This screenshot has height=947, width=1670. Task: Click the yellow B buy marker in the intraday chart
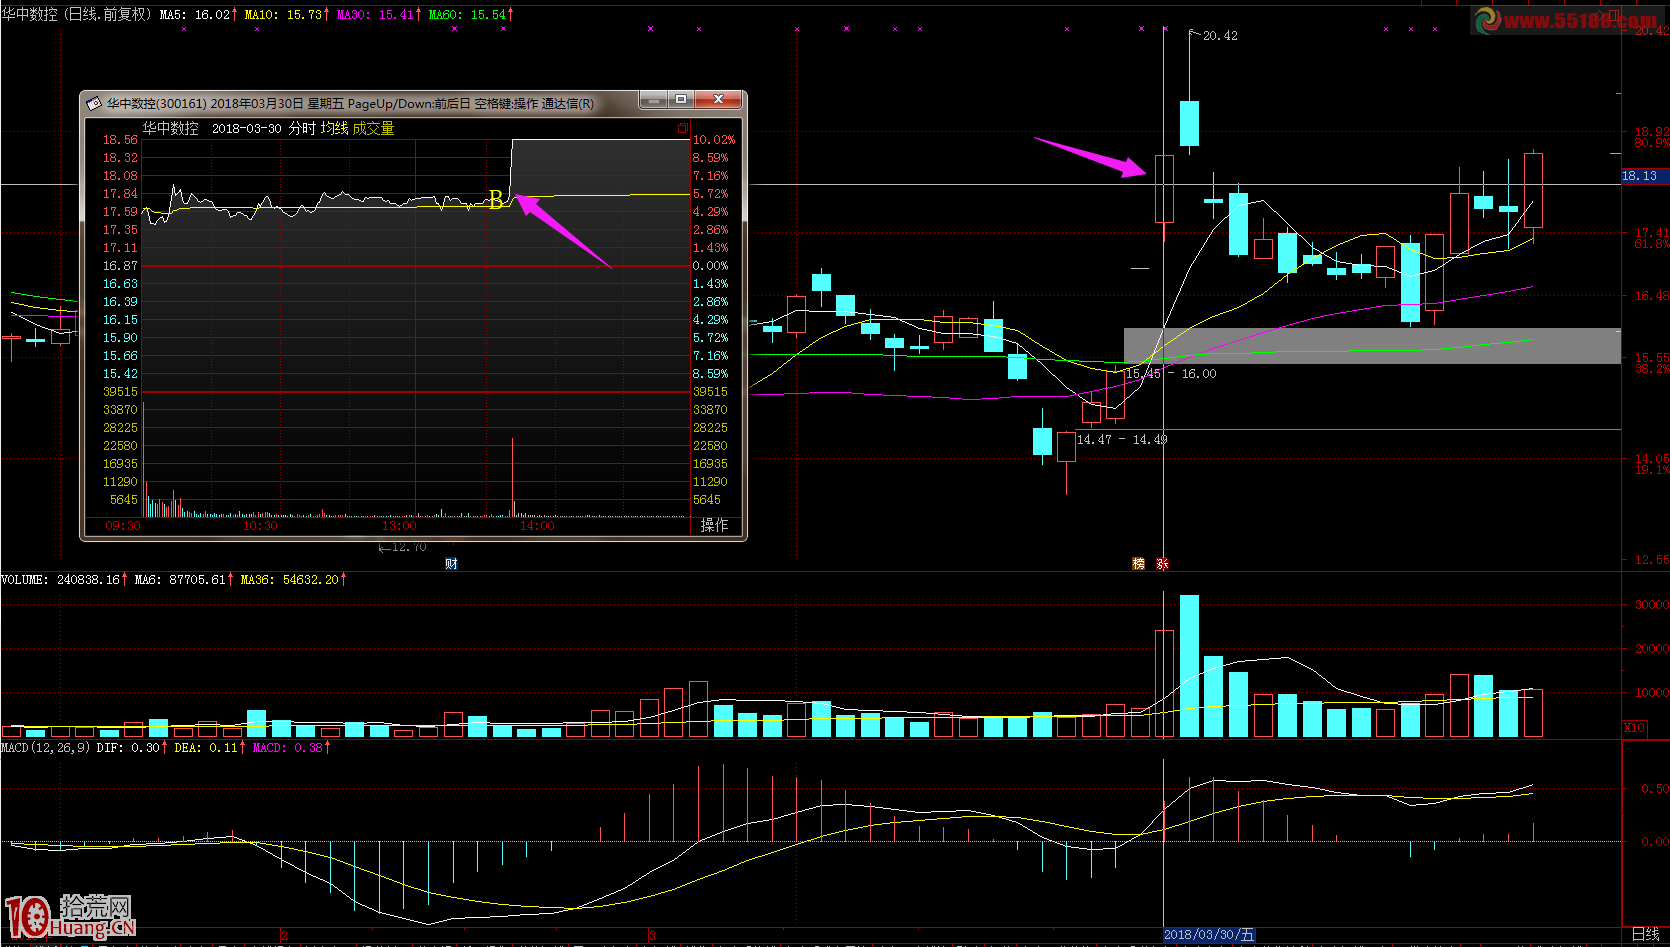496,200
